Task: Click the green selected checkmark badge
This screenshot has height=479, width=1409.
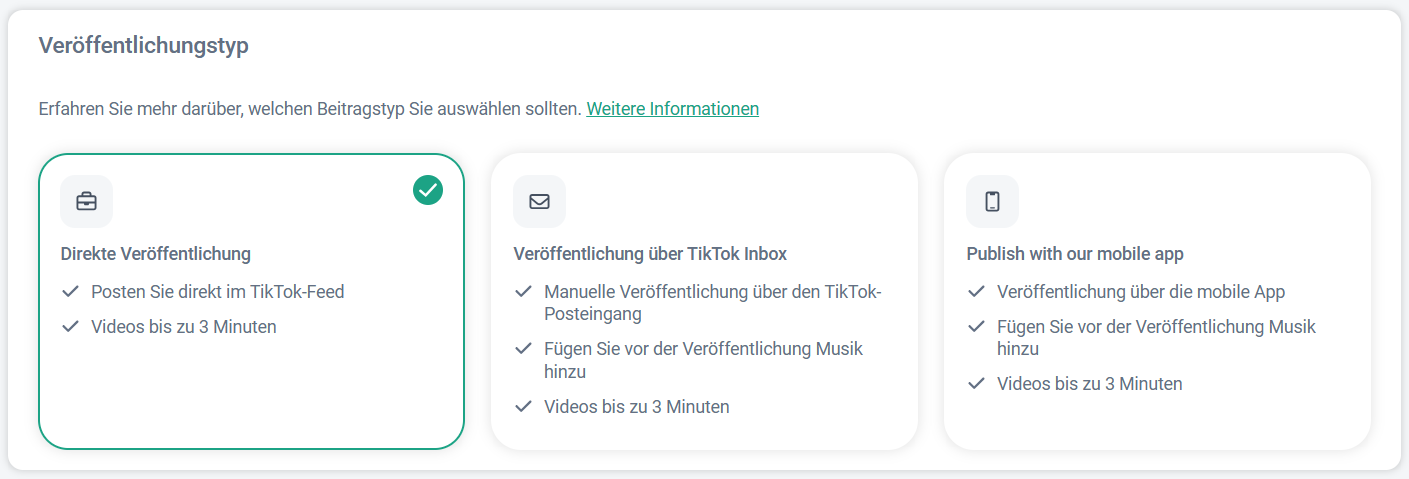Action: pos(428,189)
